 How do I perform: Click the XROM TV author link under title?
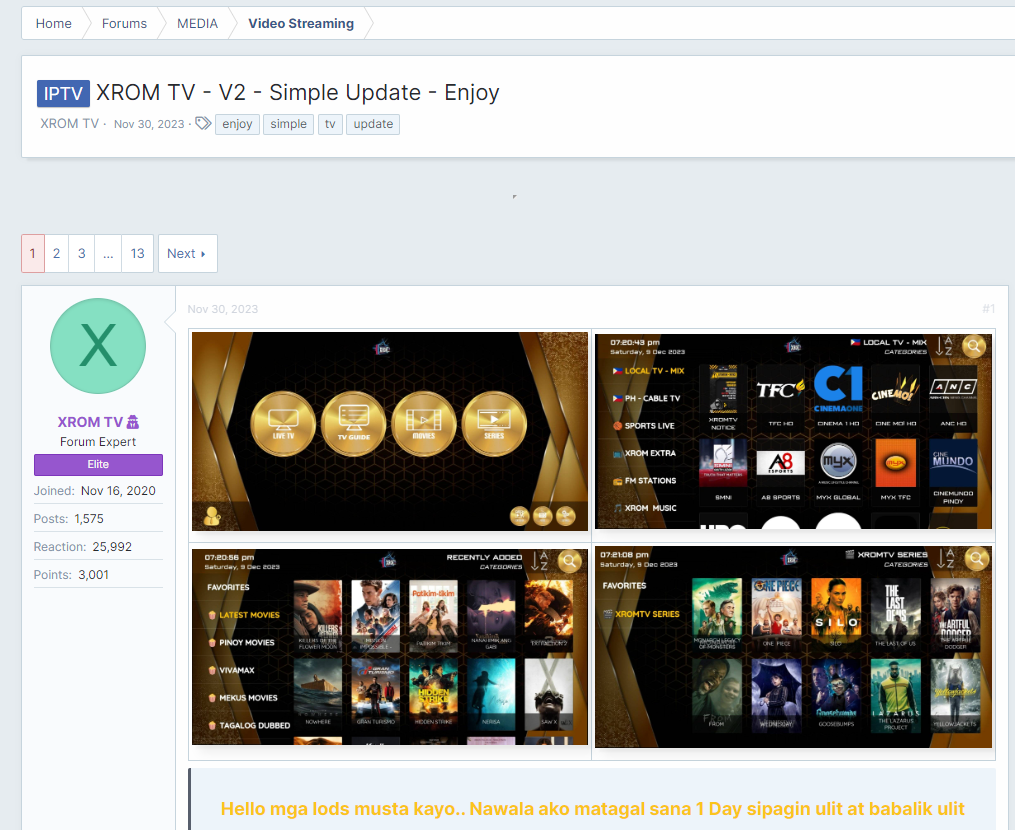(69, 124)
